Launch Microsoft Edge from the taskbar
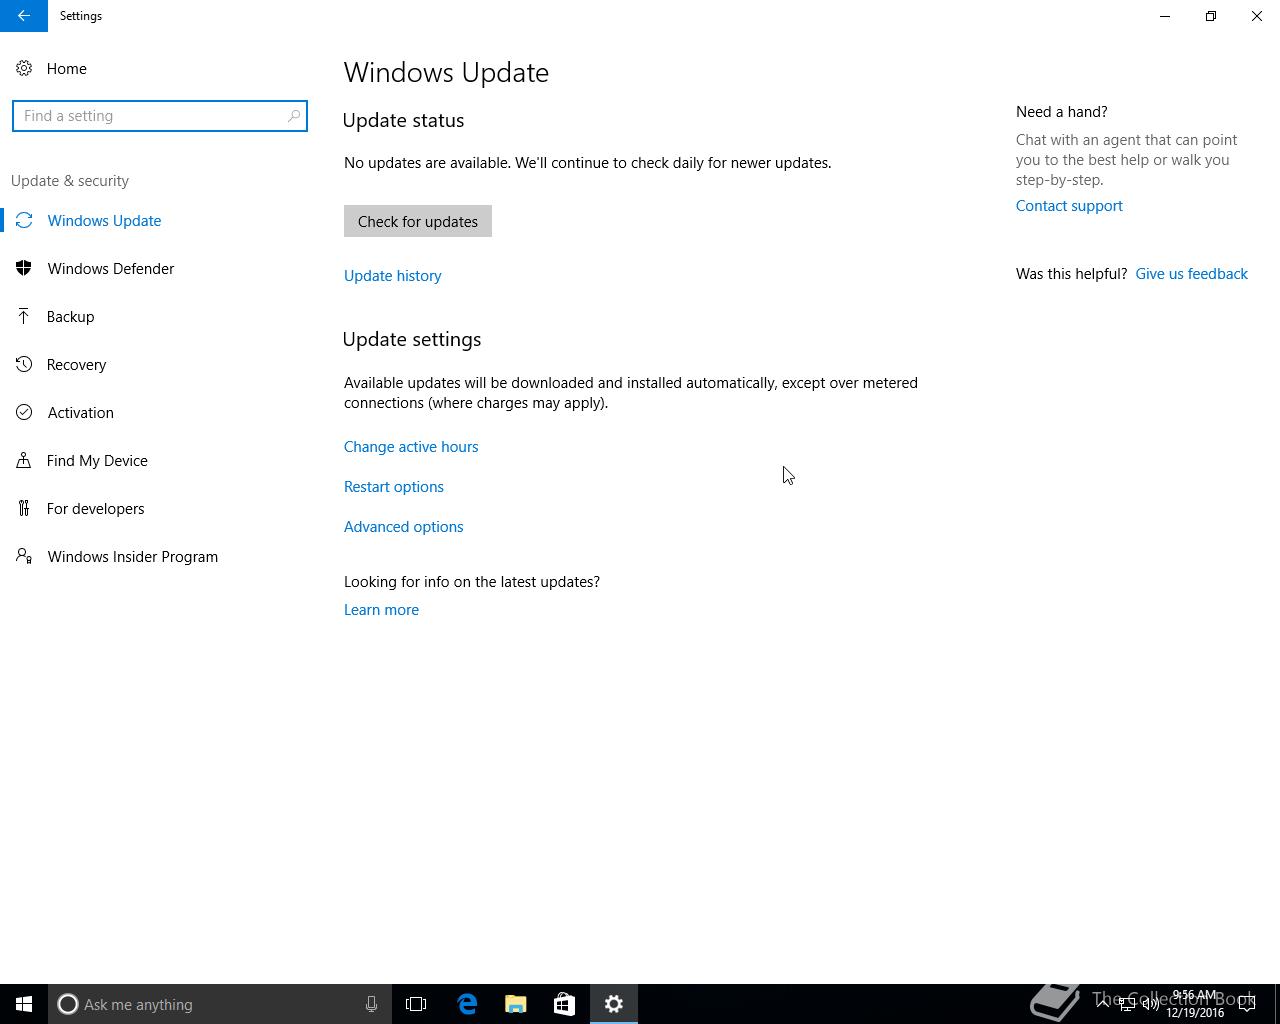The height and width of the screenshot is (1024, 1280). pos(467,1004)
